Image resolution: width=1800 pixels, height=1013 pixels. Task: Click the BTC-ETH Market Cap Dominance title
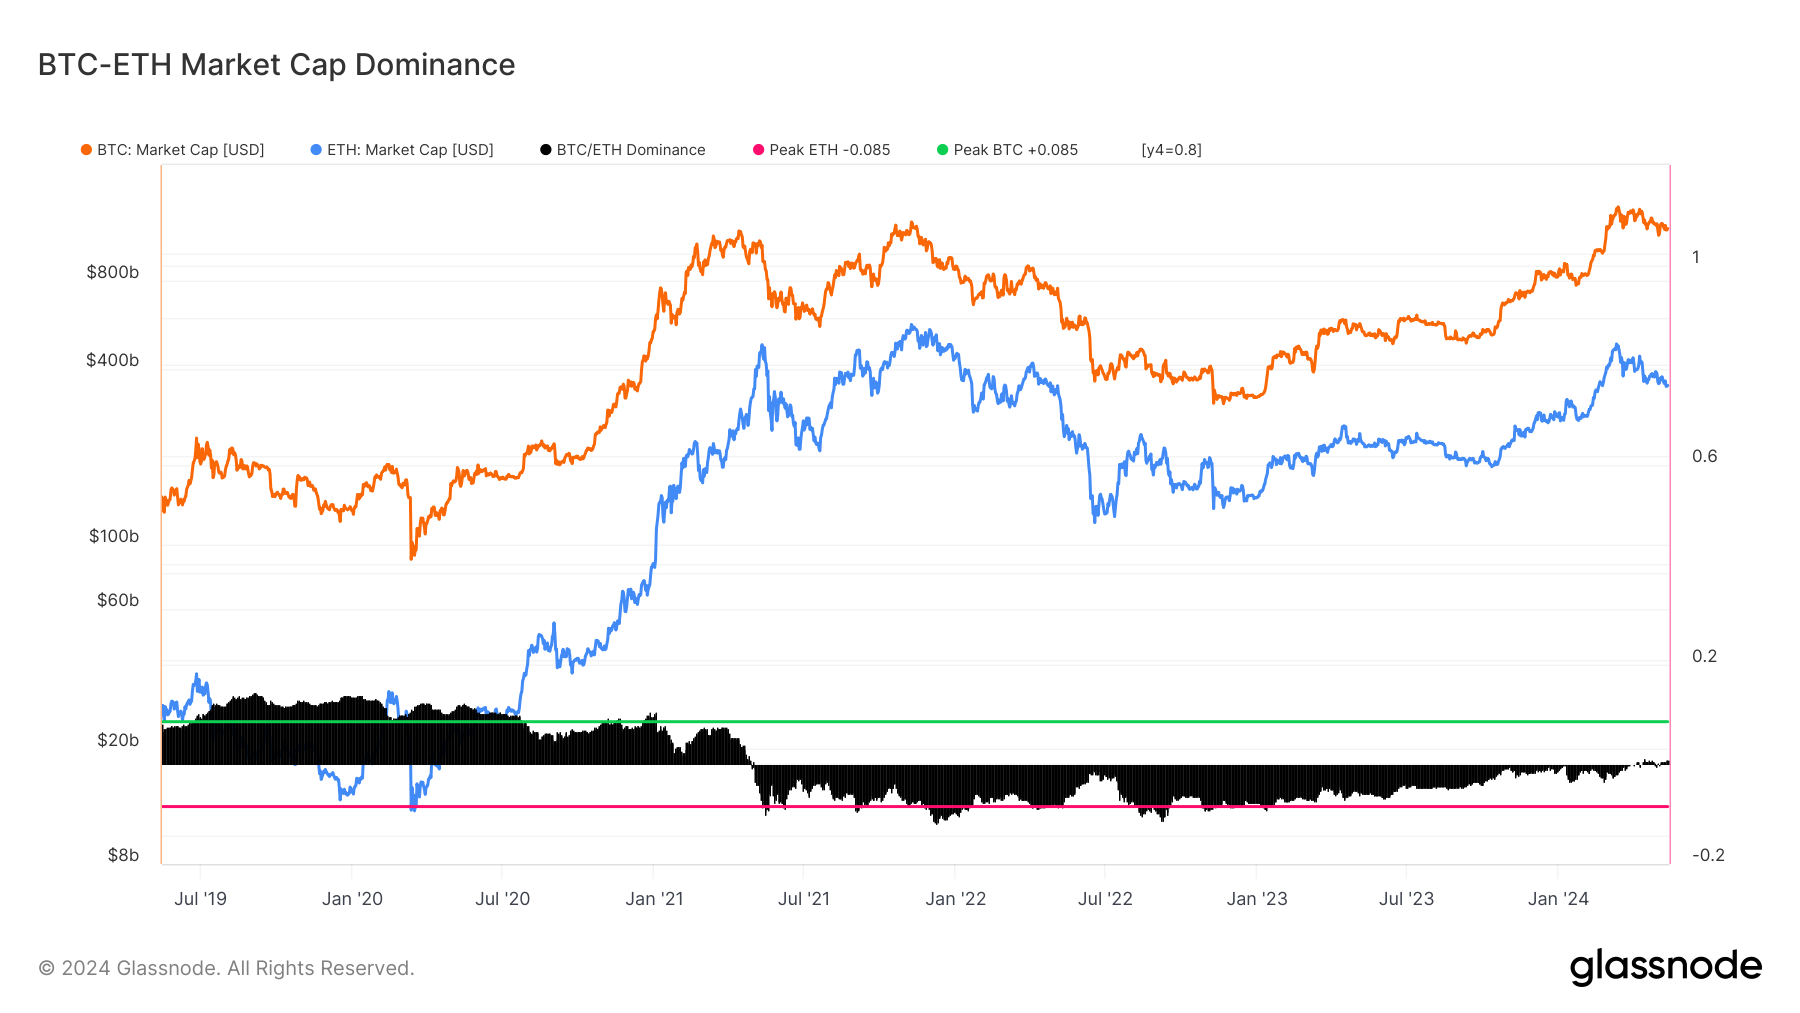(276, 65)
